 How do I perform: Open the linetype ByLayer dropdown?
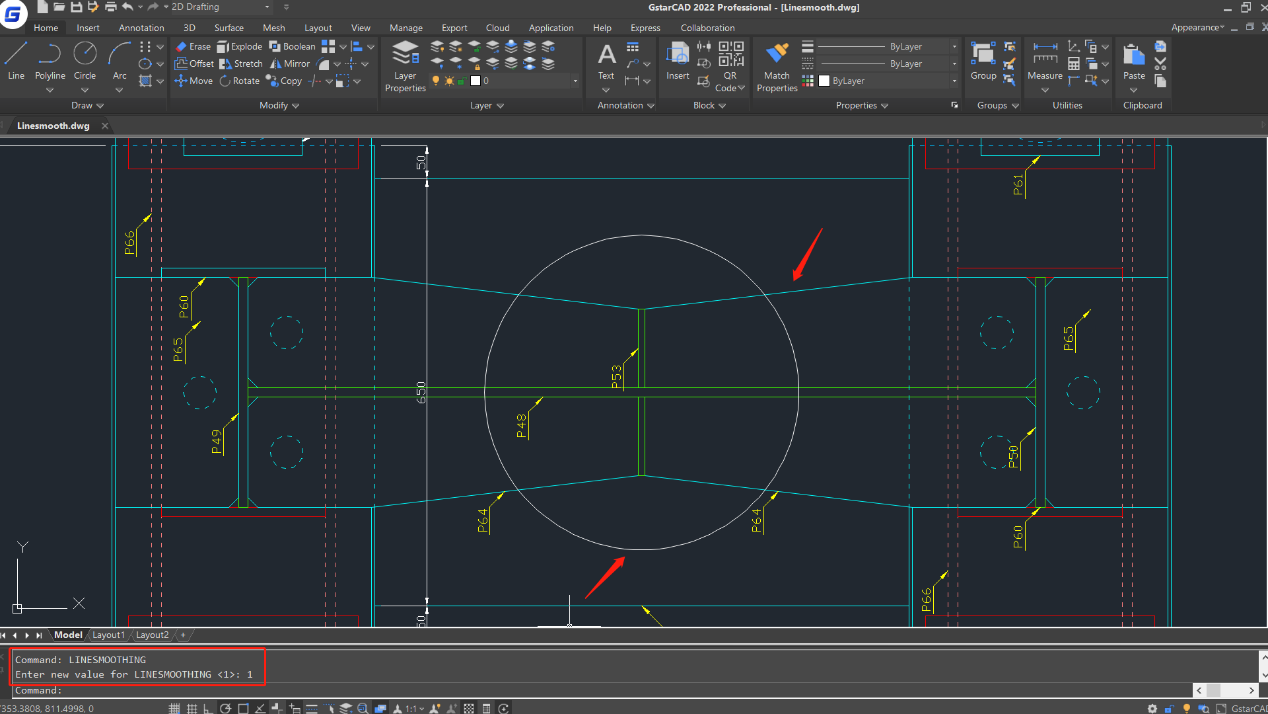[954, 63]
